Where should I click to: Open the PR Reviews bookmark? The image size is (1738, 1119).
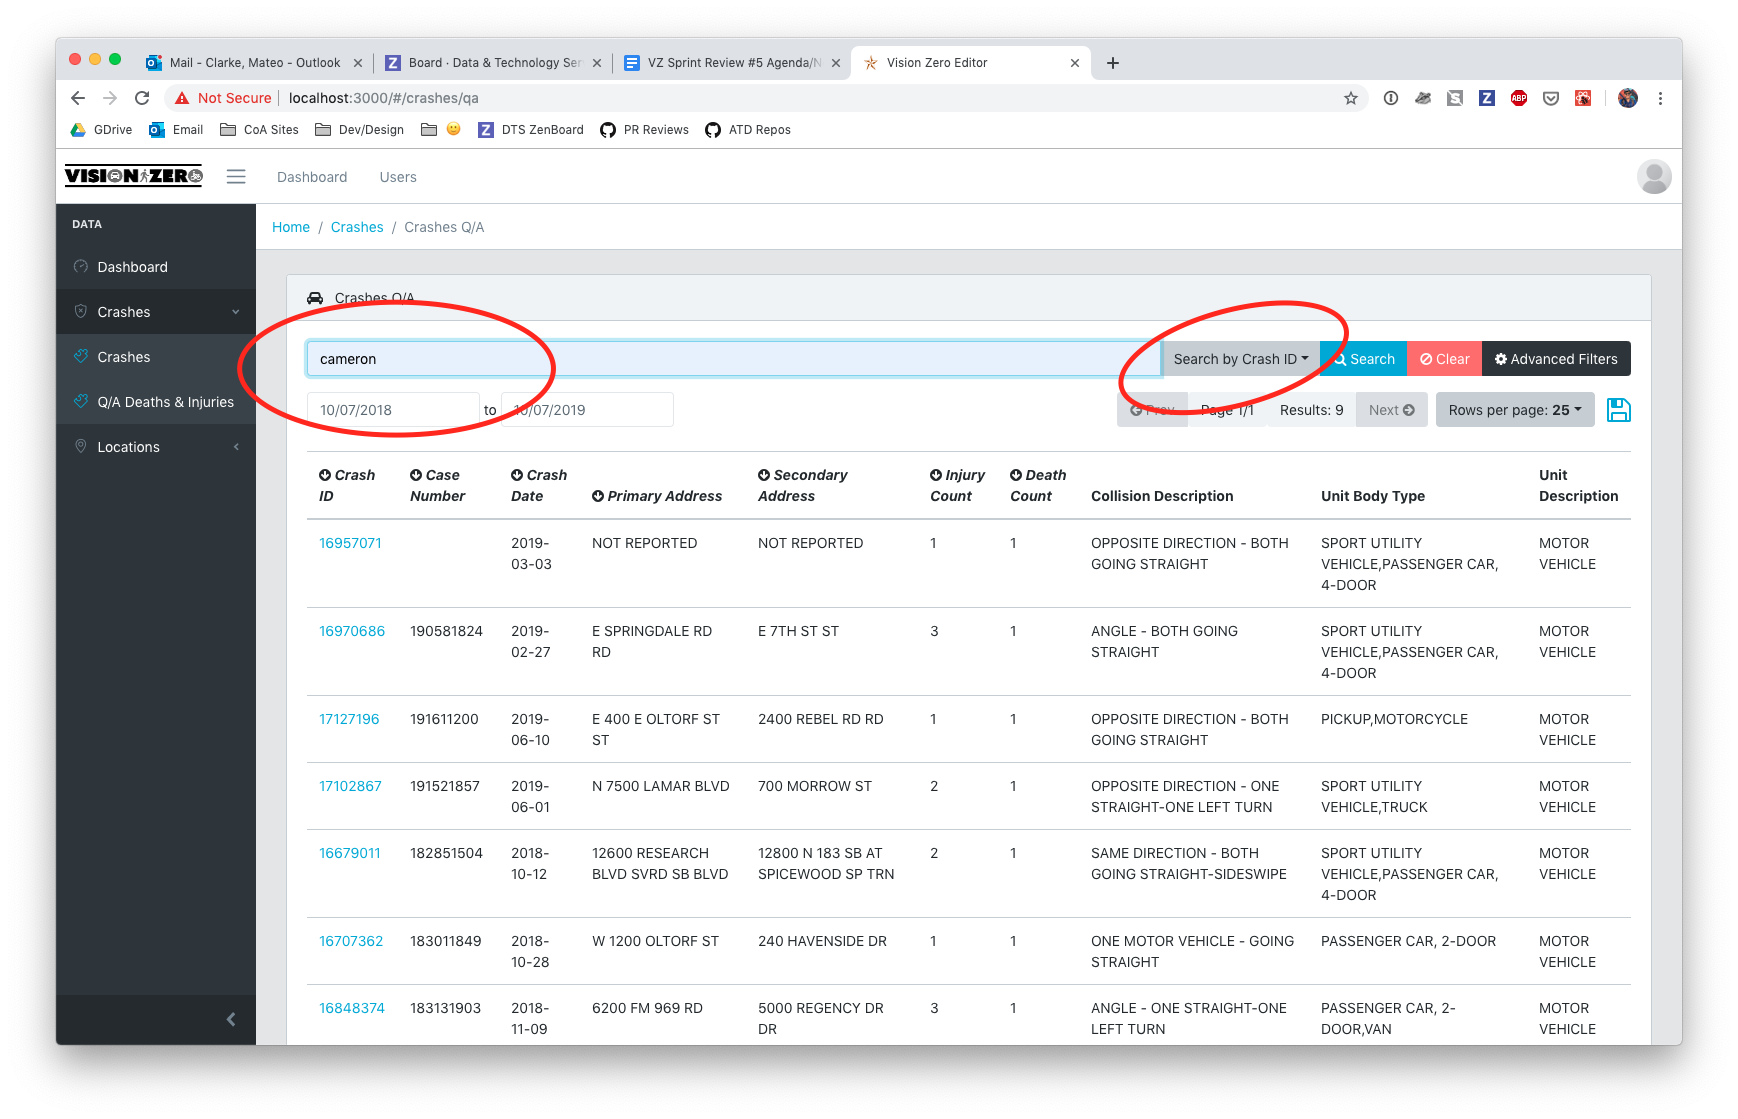[x=644, y=130]
